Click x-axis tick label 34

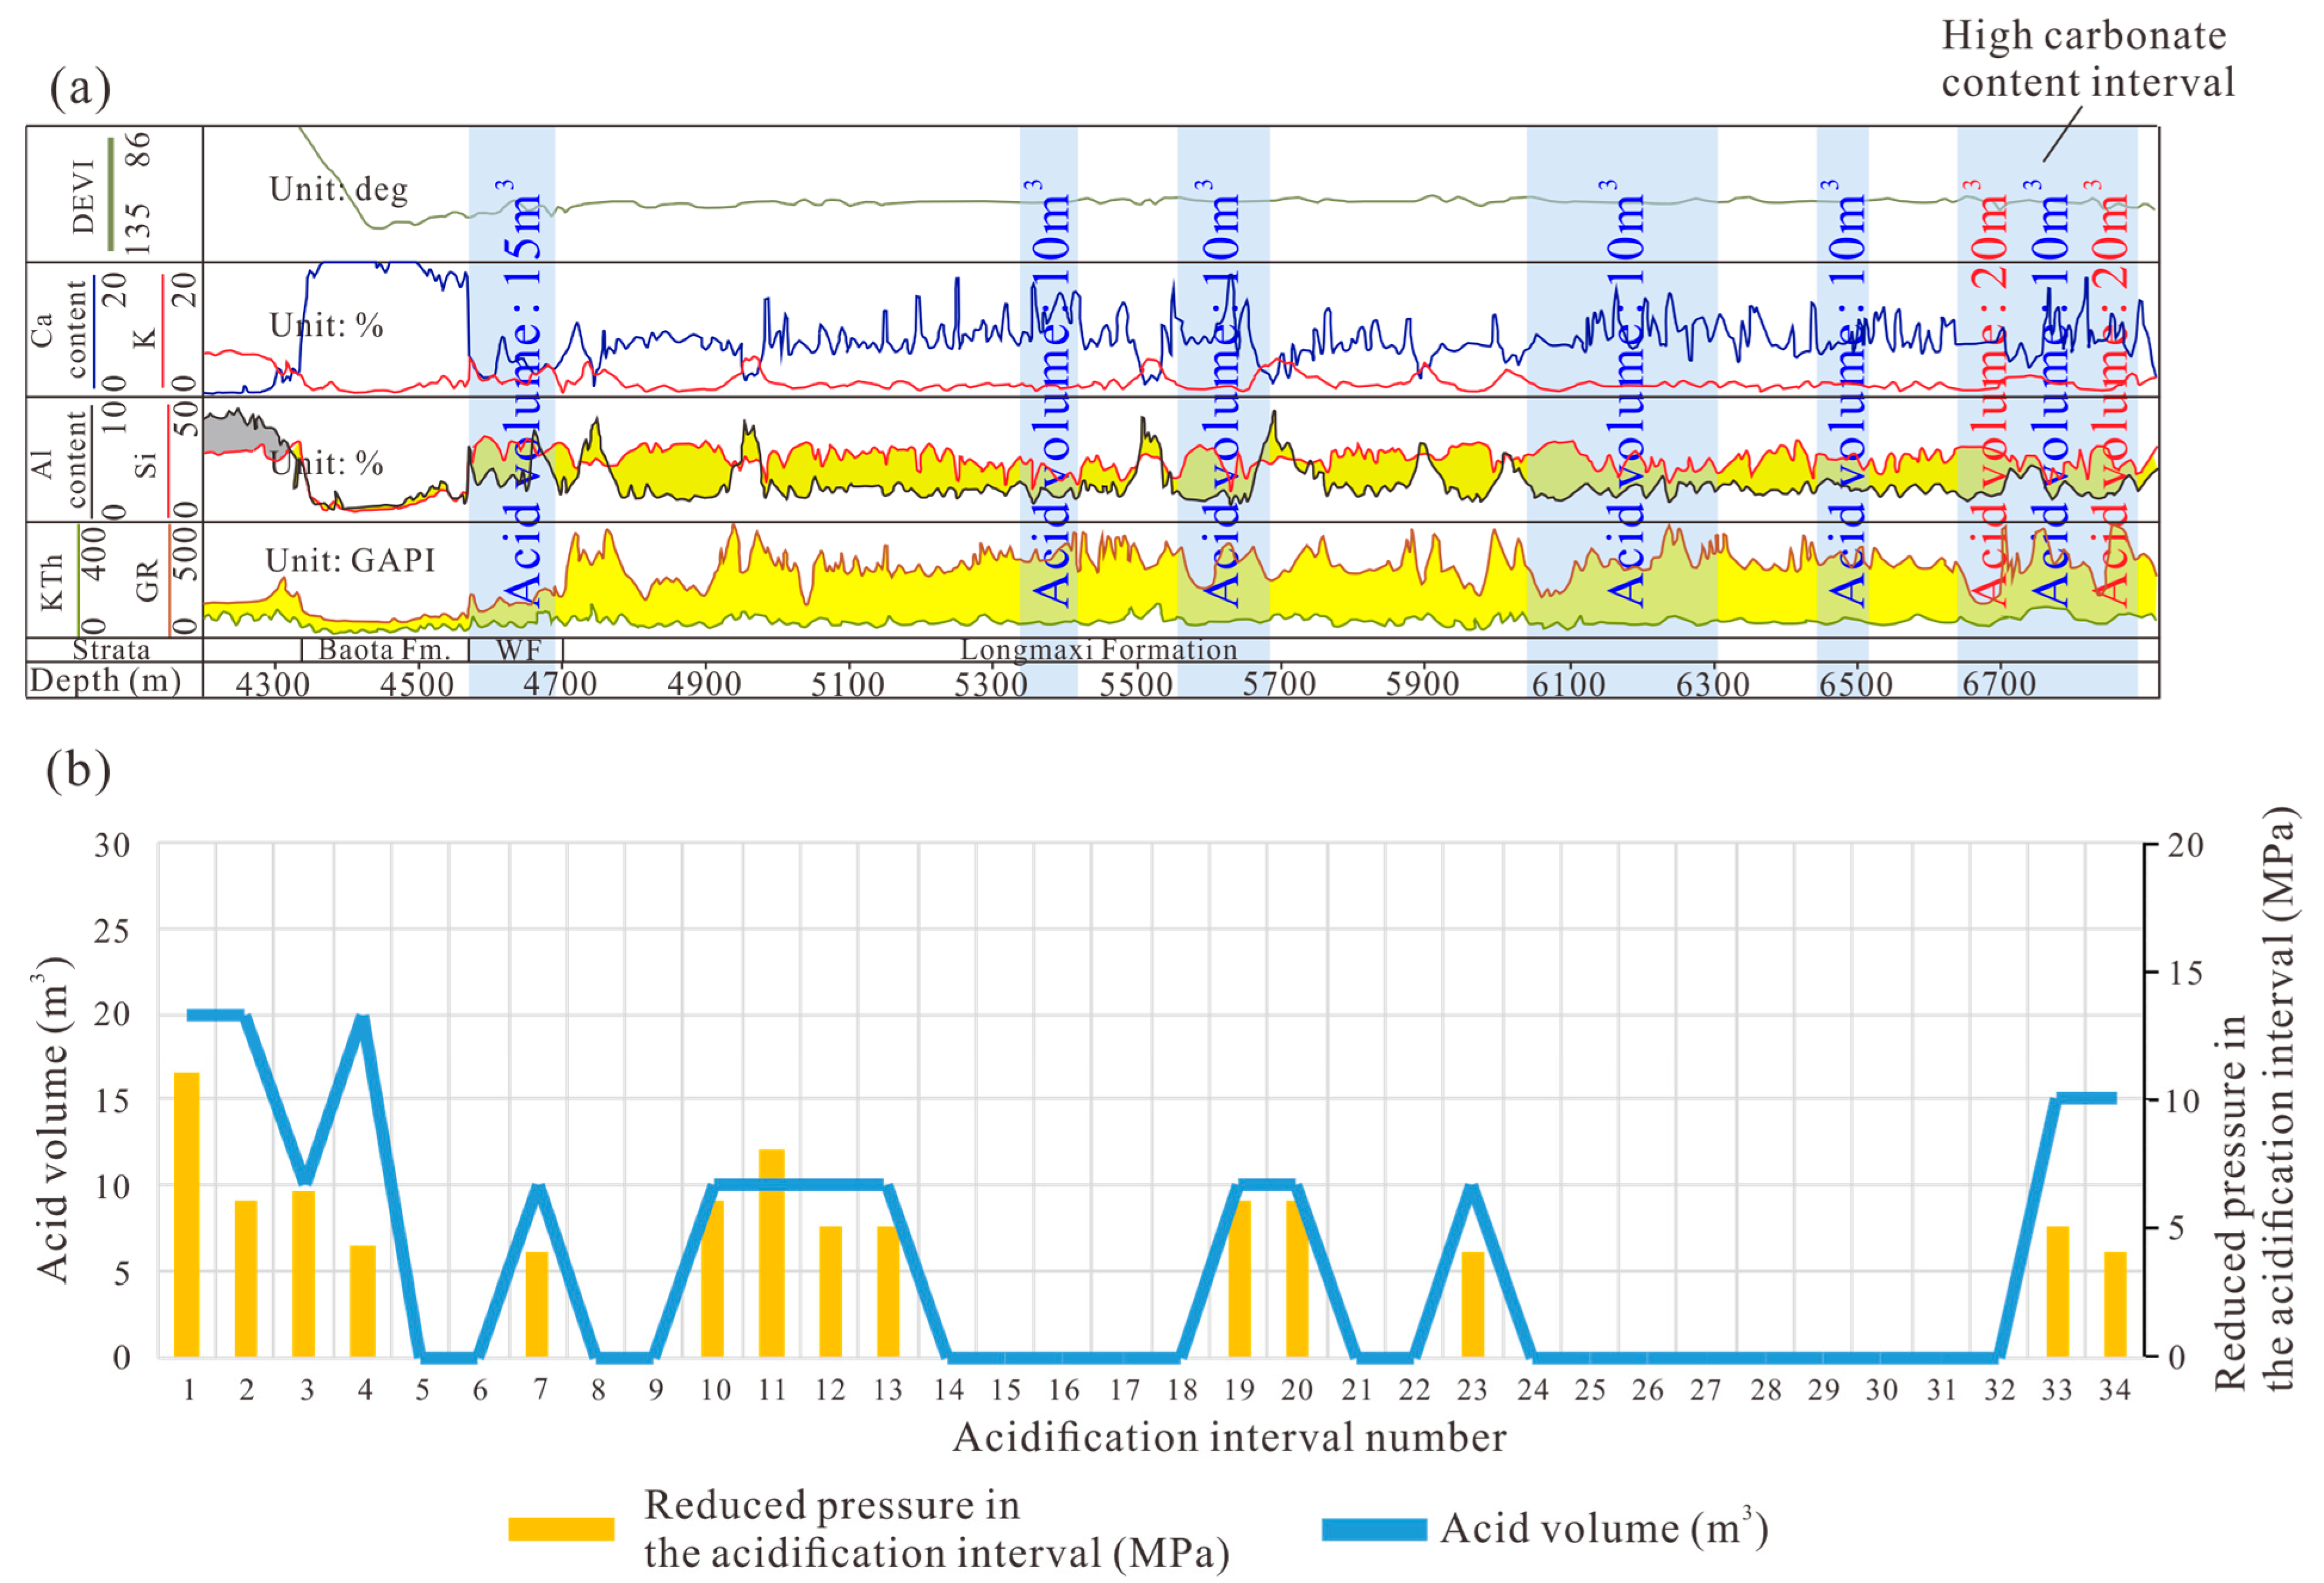(2114, 1390)
